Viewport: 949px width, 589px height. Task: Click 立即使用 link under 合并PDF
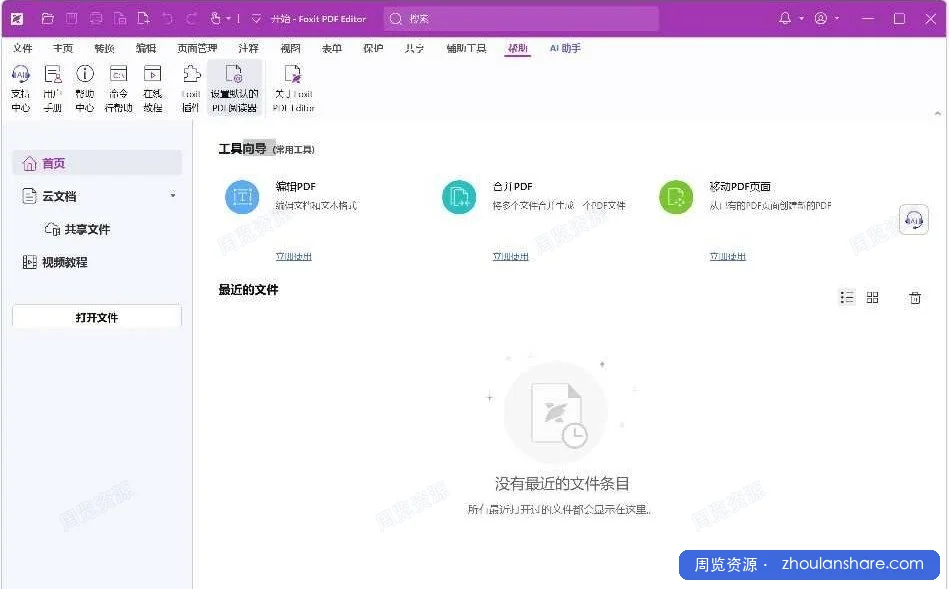coord(511,257)
